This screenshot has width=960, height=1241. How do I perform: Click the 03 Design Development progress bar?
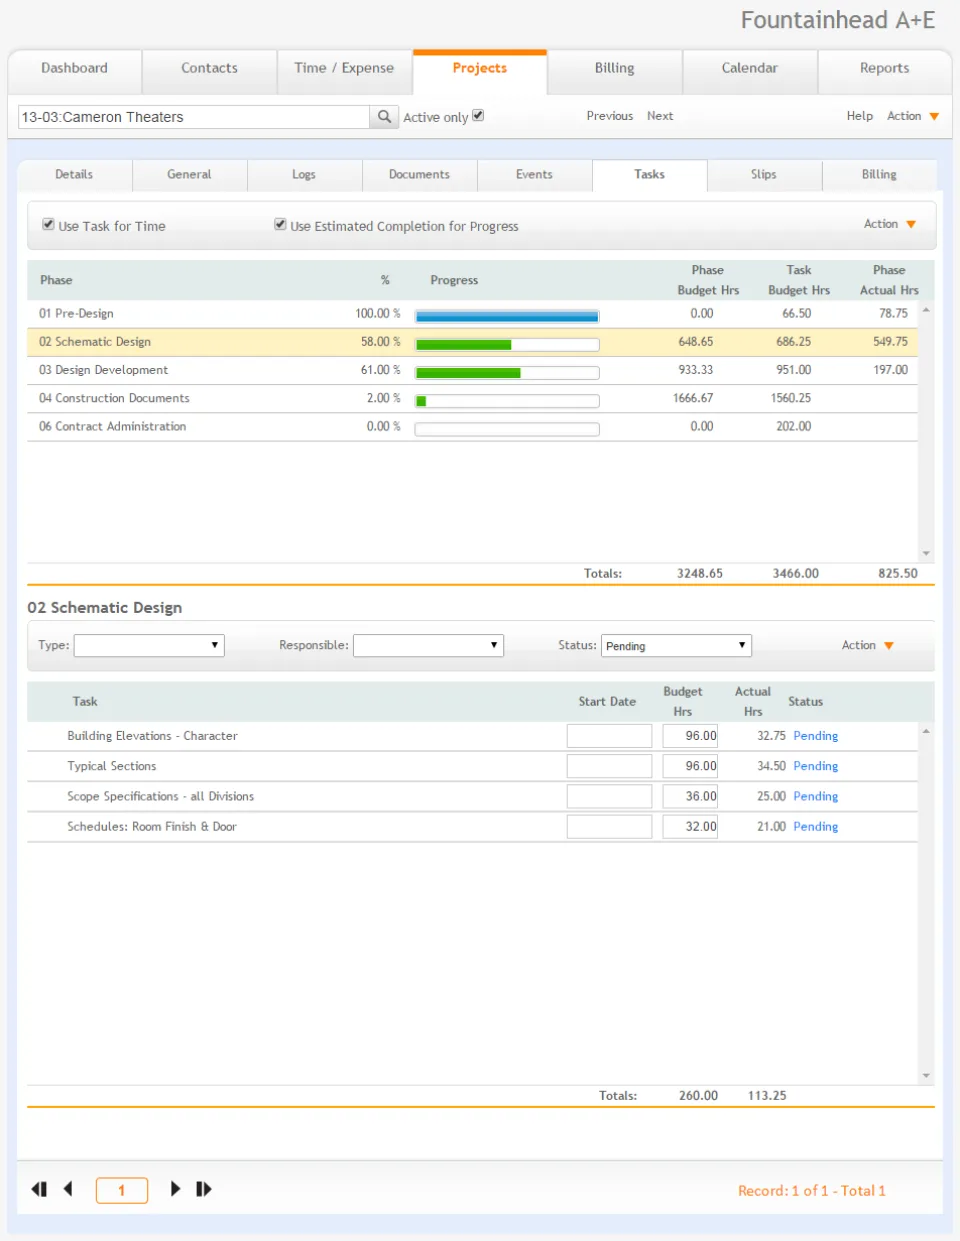507,372
